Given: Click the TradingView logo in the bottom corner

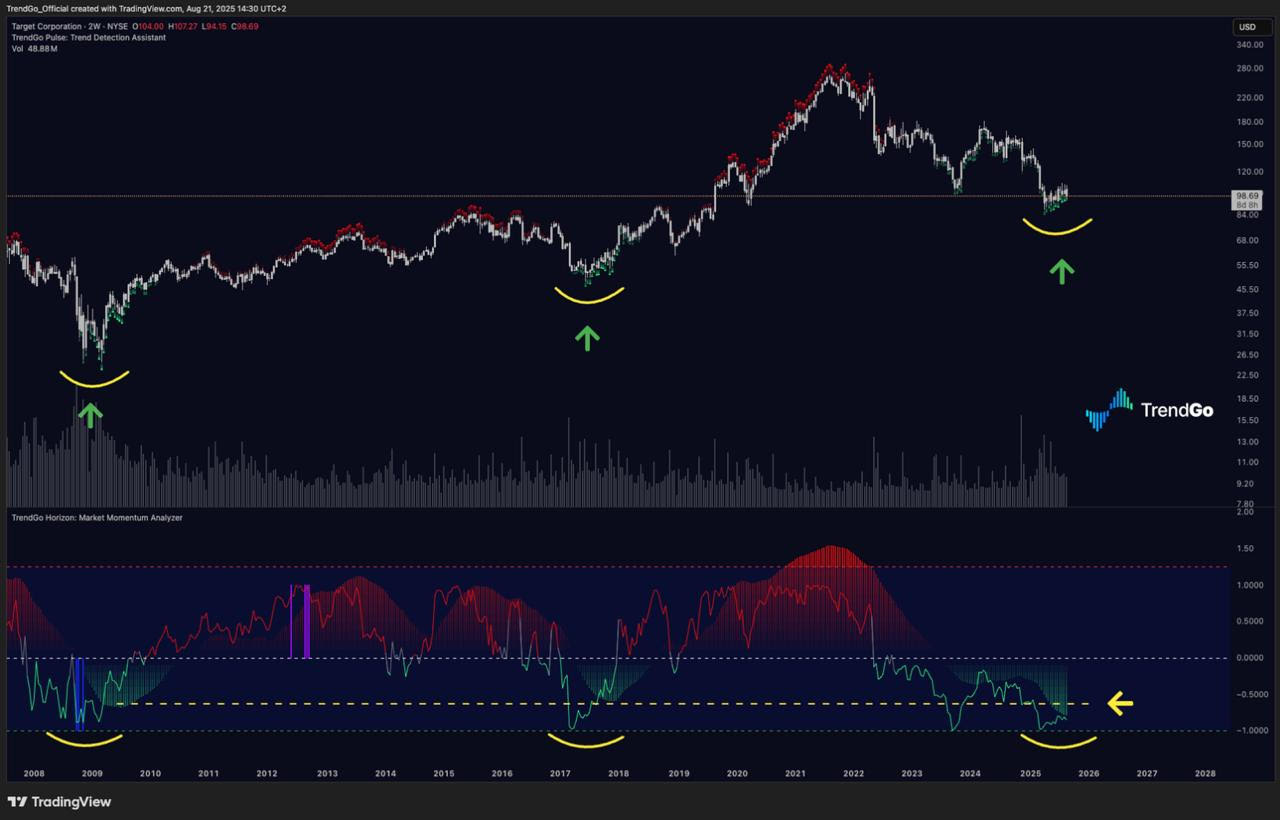Looking at the screenshot, I should coord(59,802).
